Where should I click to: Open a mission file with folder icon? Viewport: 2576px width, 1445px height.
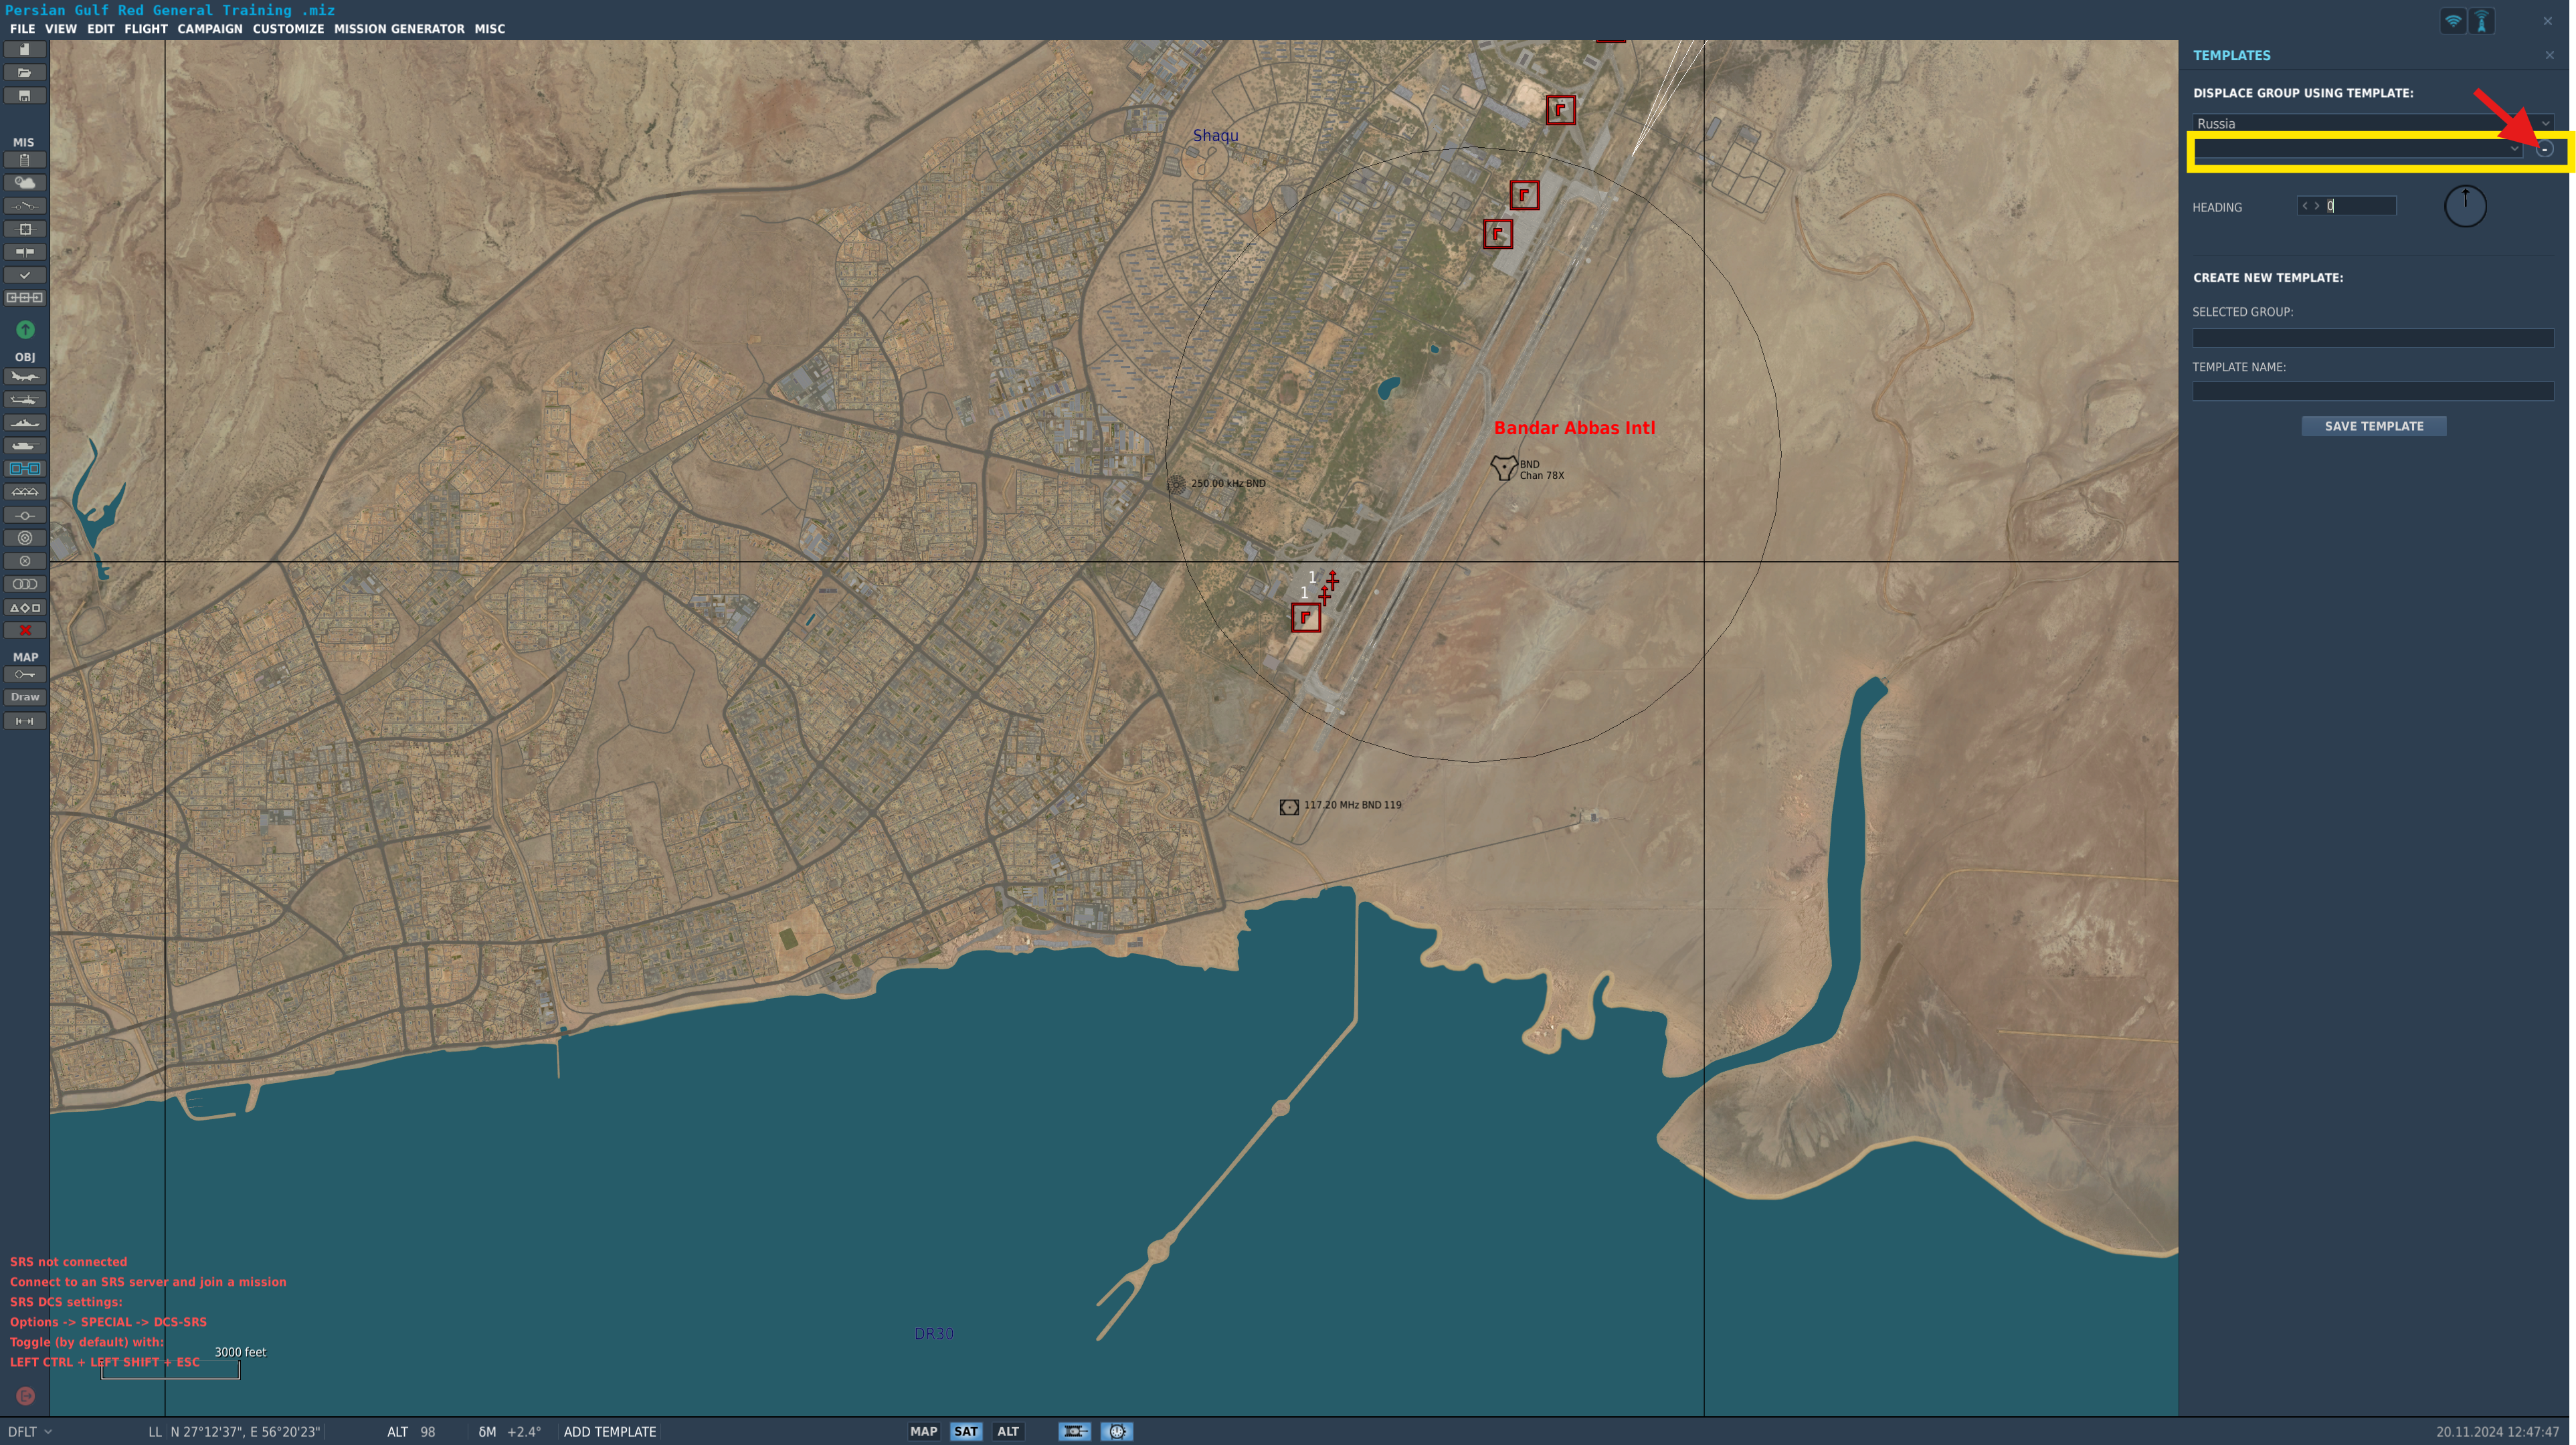(x=25, y=73)
